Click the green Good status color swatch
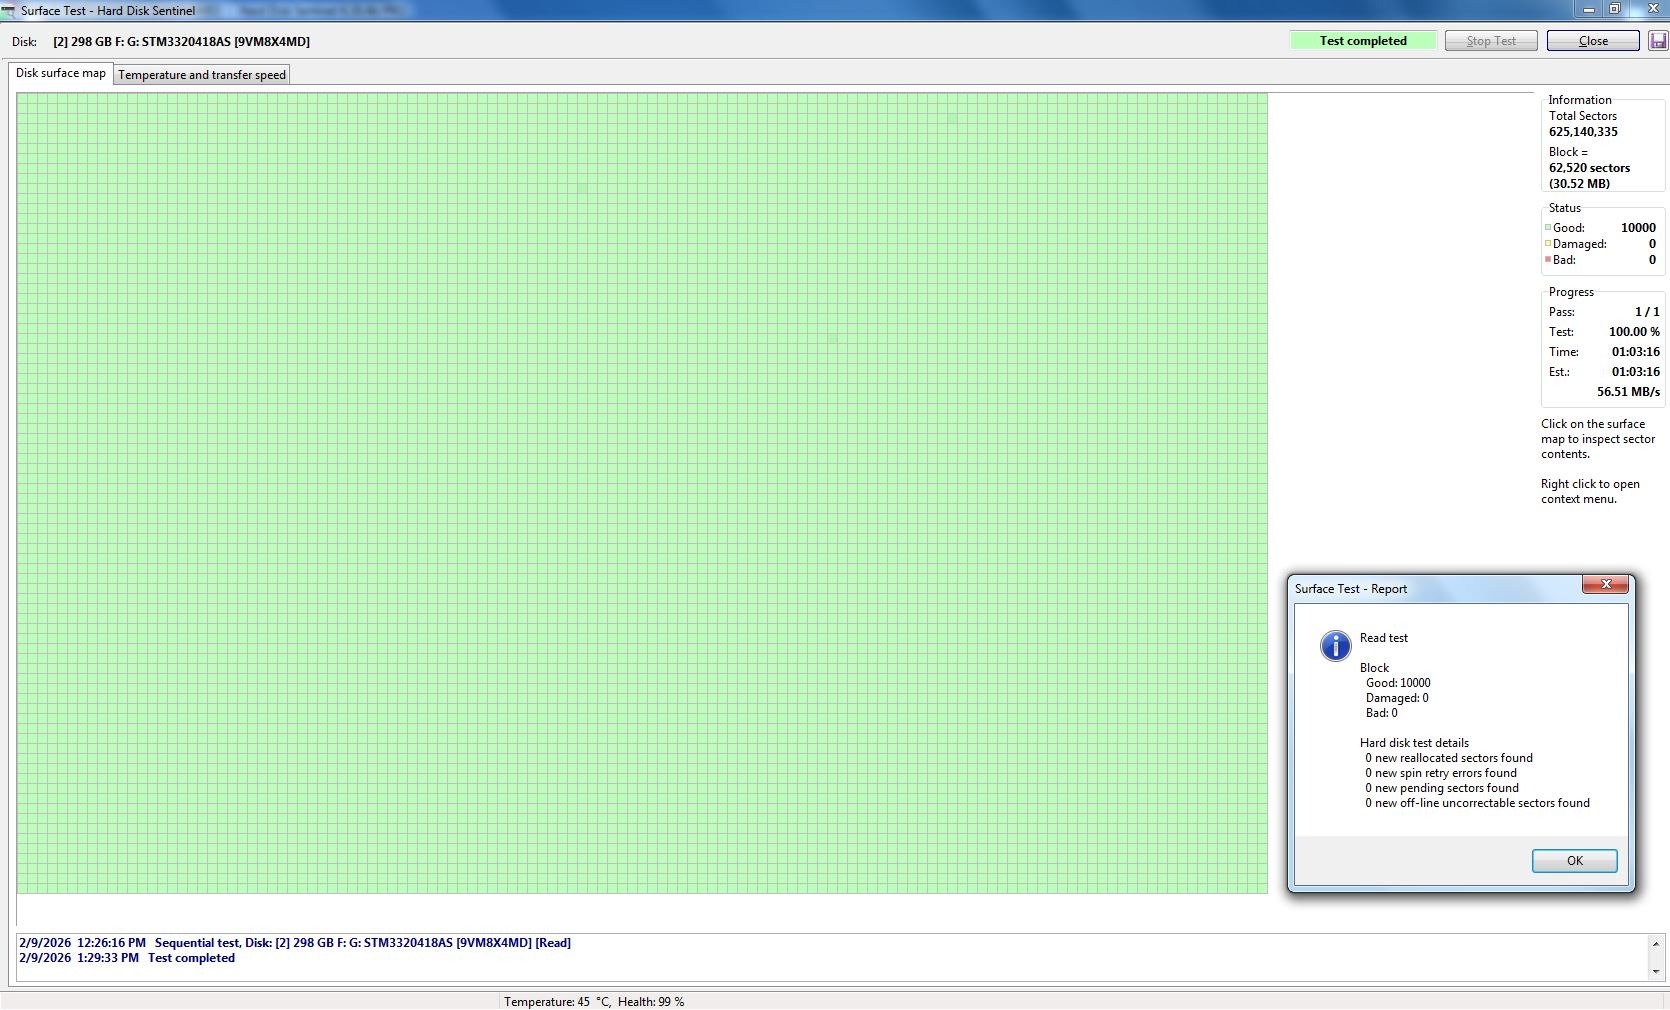1670x1010 pixels. click(x=1548, y=228)
